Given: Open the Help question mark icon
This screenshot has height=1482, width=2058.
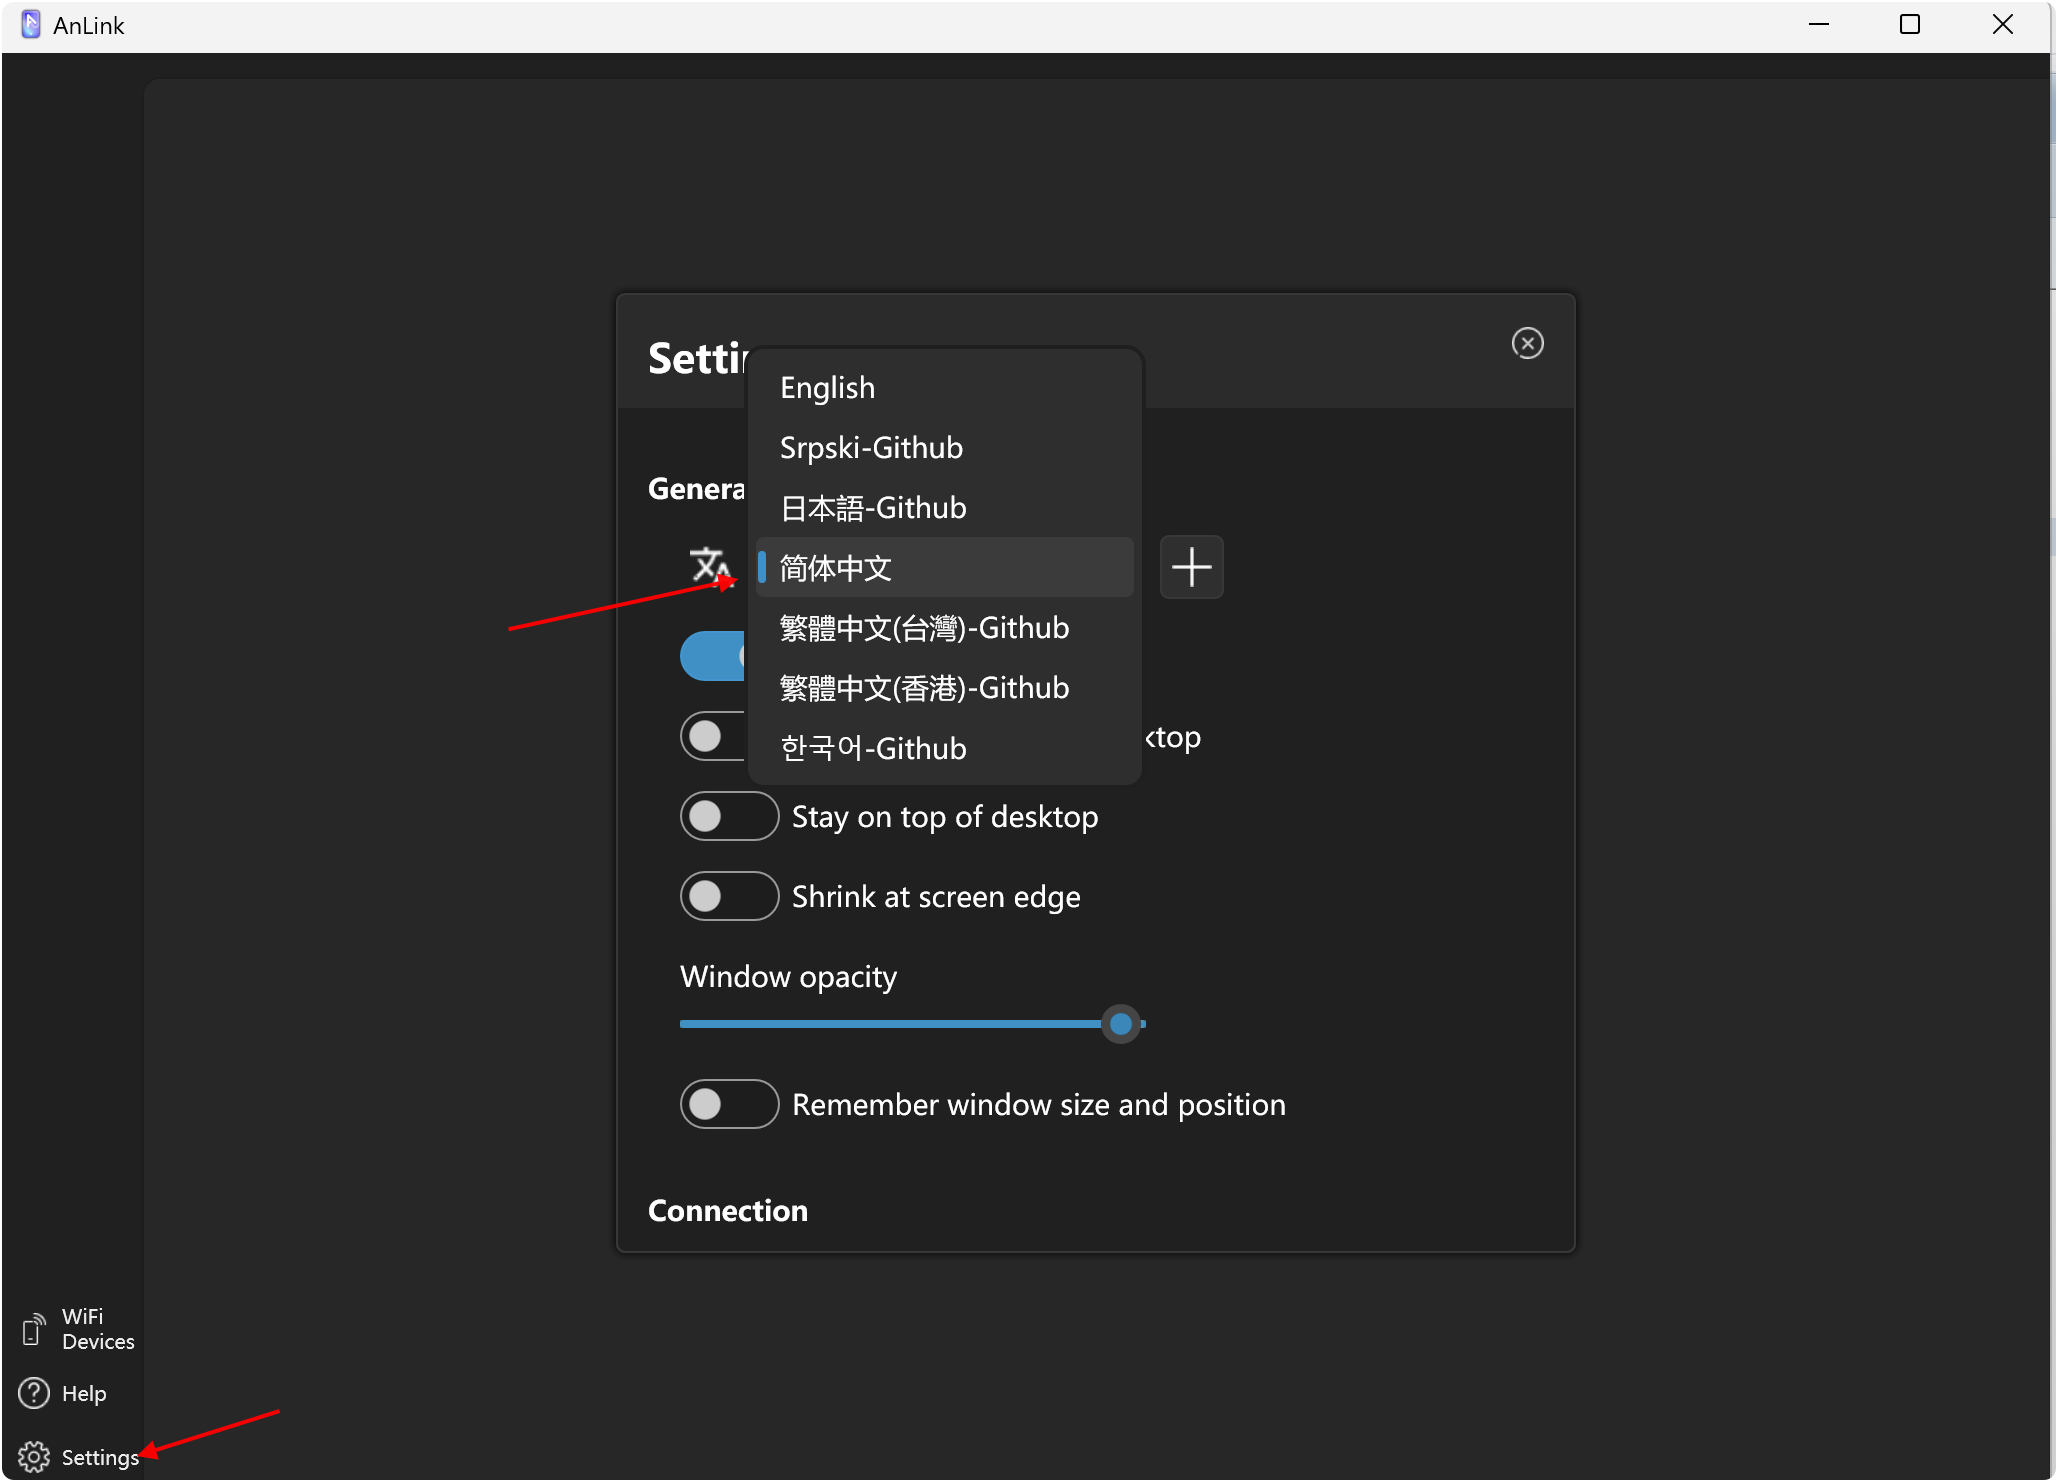Looking at the screenshot, I should pos(34,1393).
